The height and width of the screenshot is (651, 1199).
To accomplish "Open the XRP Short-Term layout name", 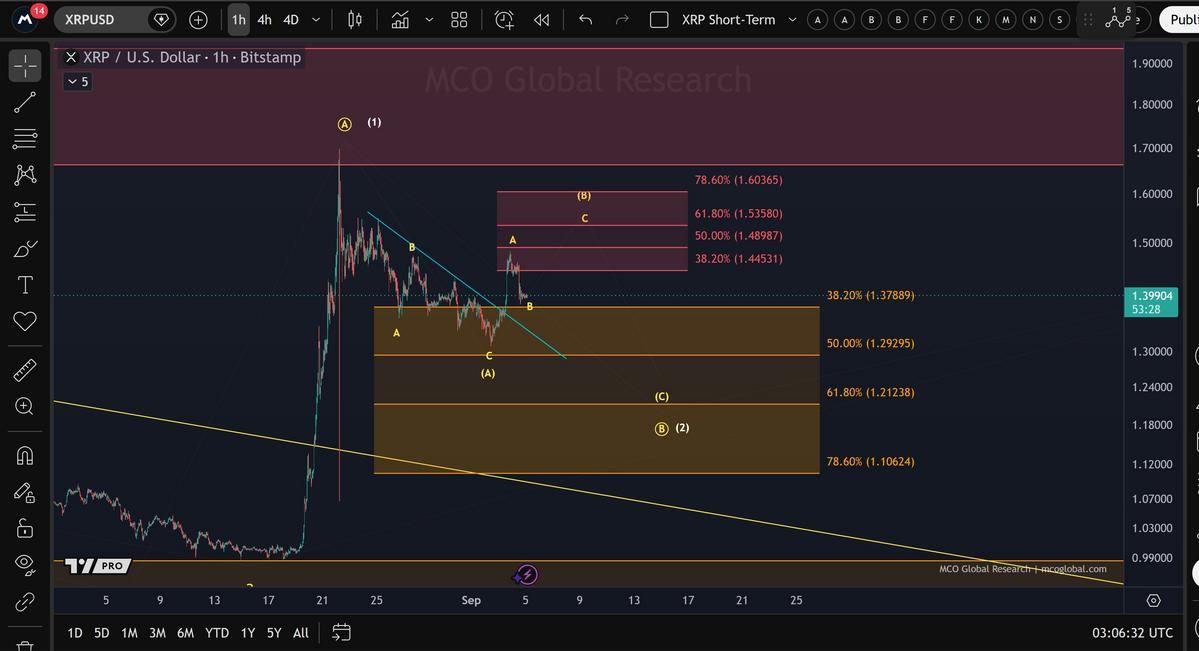I will [728, 20].
